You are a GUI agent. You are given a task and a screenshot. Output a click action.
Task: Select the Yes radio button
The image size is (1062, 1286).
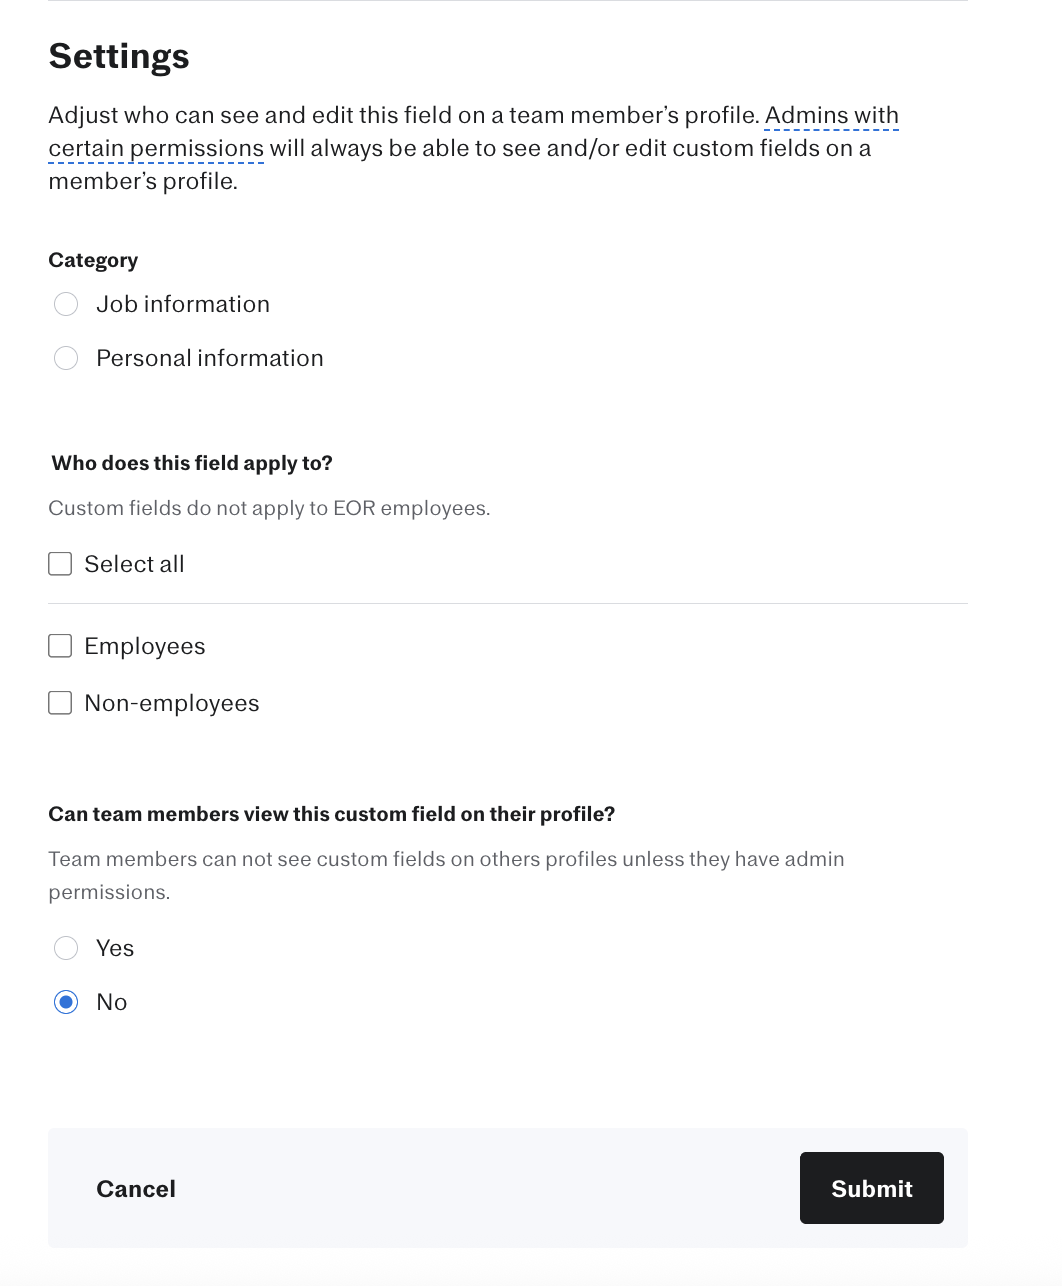66,948
